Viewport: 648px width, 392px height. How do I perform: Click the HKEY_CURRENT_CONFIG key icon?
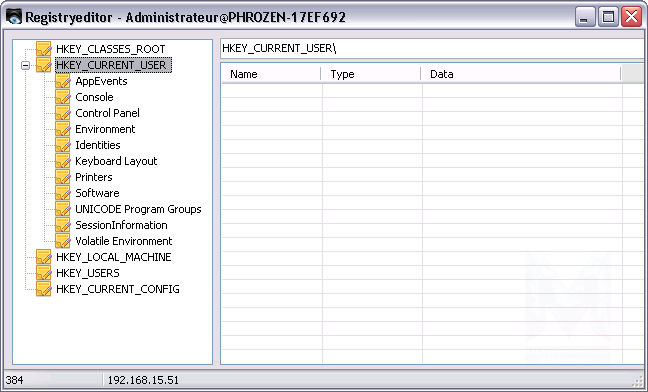(x=44, y=289)
